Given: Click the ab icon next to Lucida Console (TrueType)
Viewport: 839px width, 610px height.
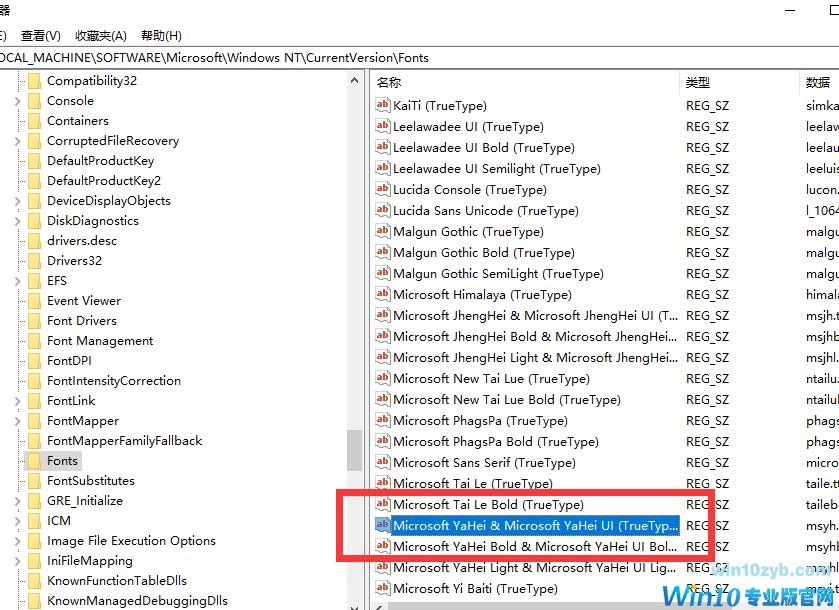Looking at the screenshot, I should pos(381,189).
